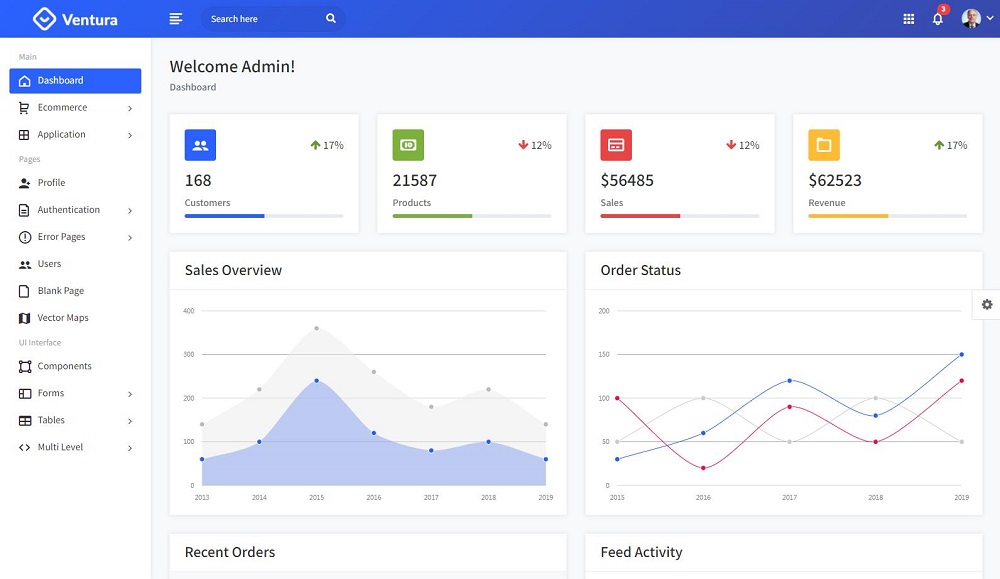Viewport: 1000px width, 579px height.
Task: Click the green Products card icon
Action: (x=408, y=145)
